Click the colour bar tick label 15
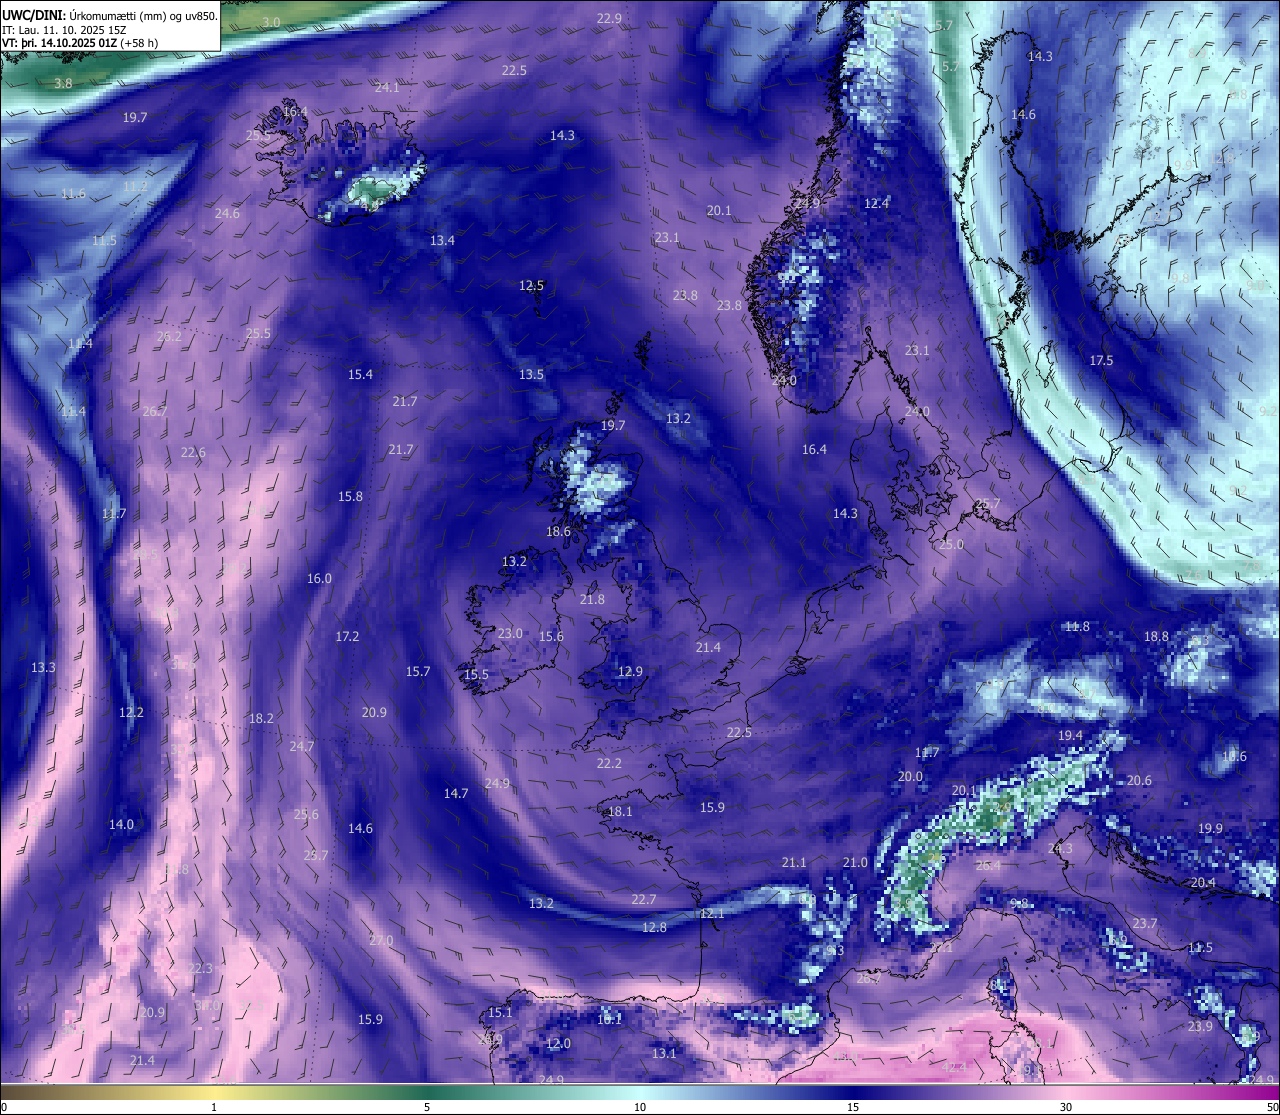This screenshot has height=1115, width=1280. [x=853, y=1107]
